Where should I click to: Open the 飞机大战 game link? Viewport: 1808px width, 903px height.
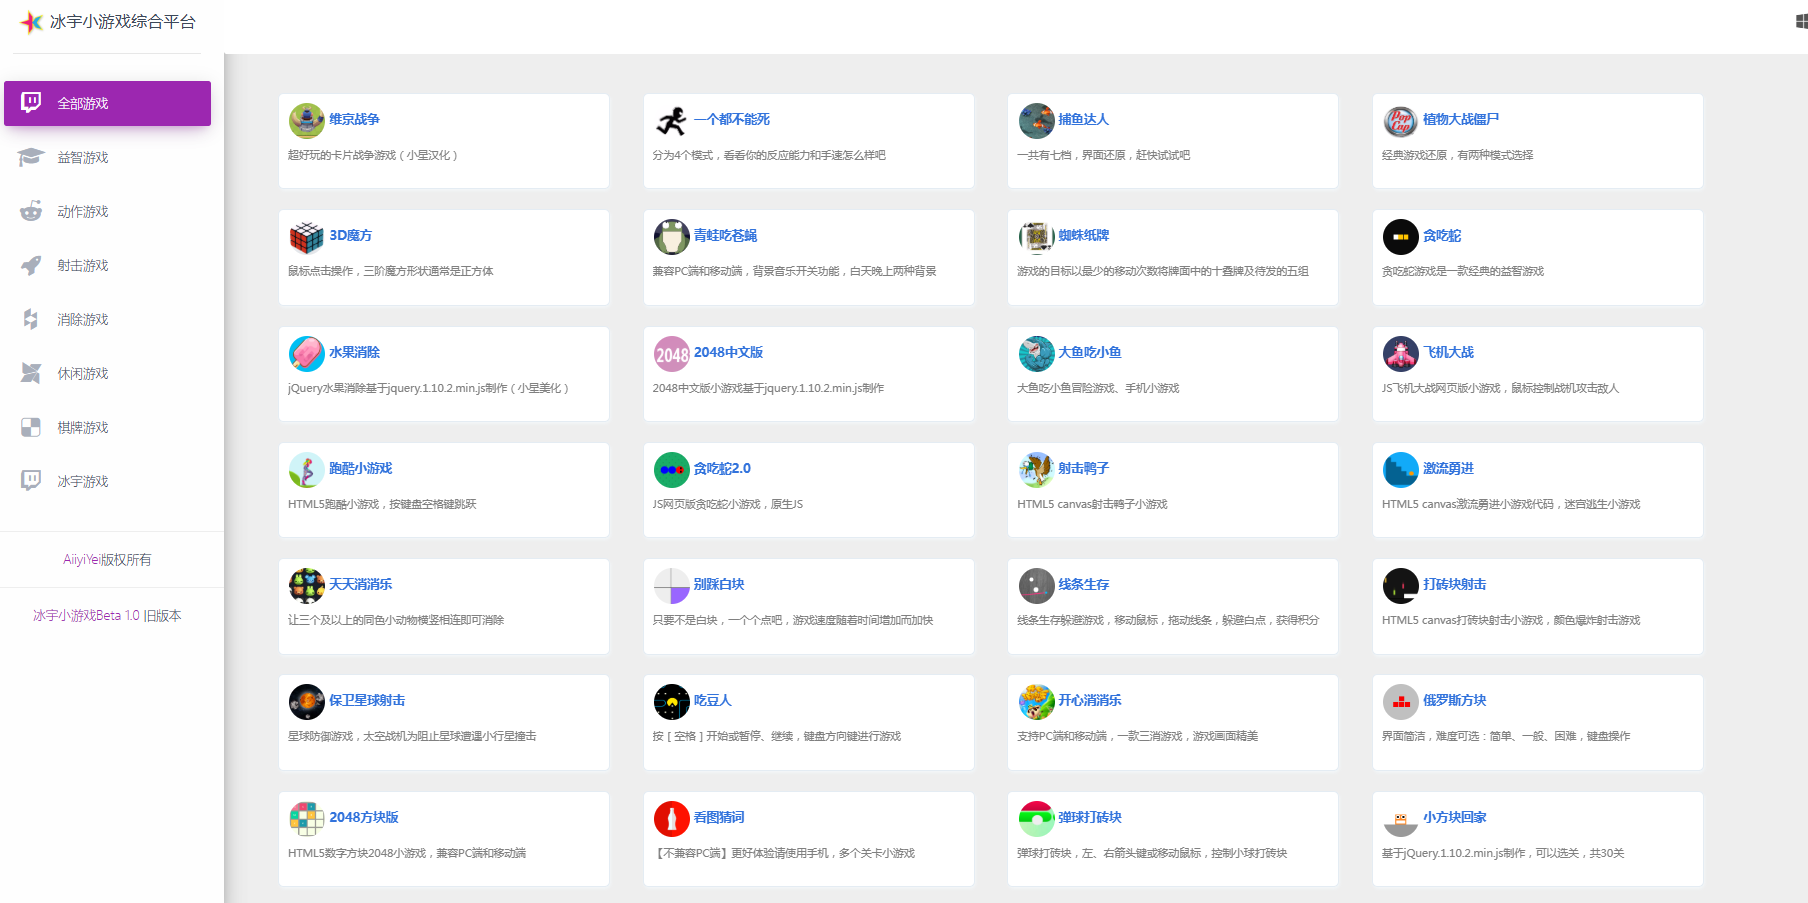click(1448, 353)
